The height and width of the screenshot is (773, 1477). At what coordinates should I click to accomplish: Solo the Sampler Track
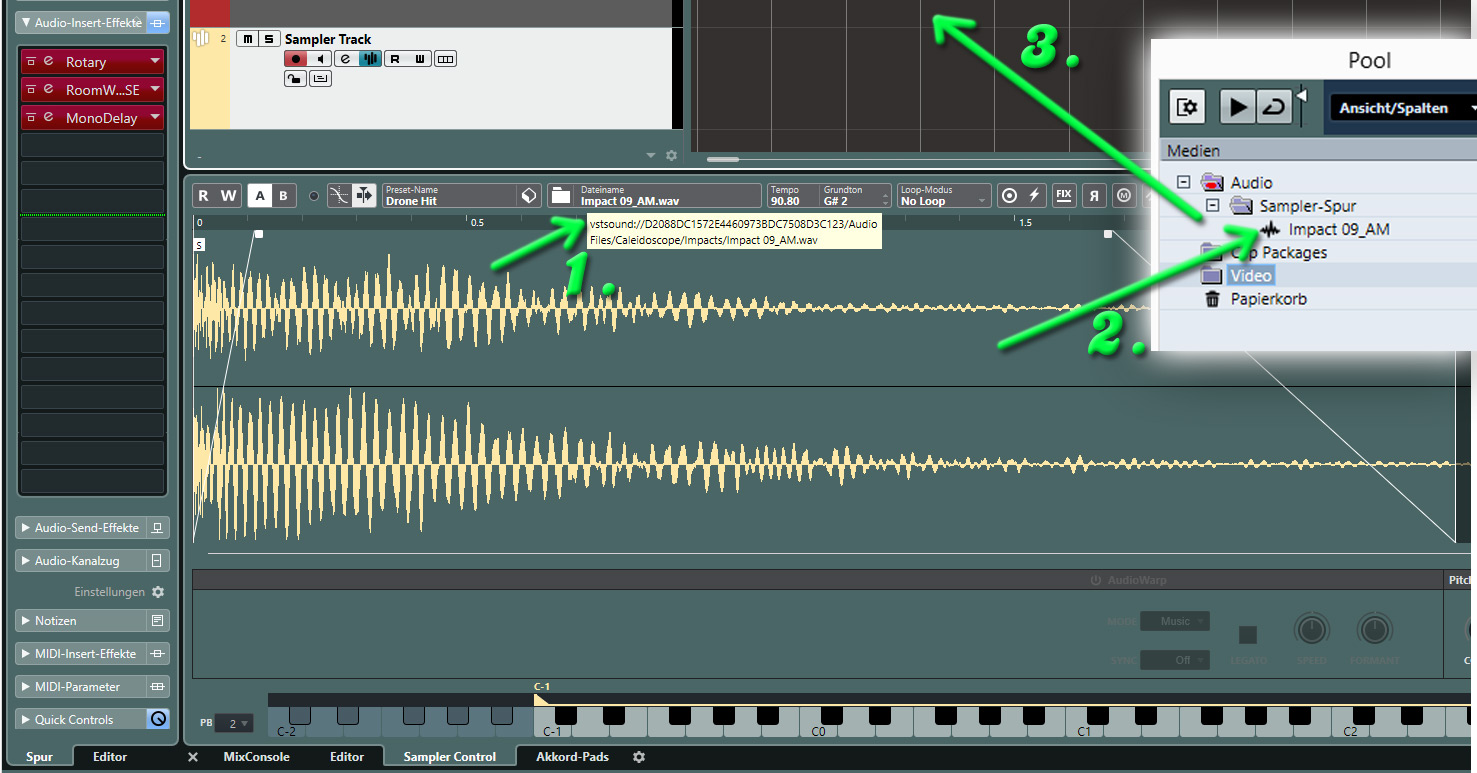268,39
